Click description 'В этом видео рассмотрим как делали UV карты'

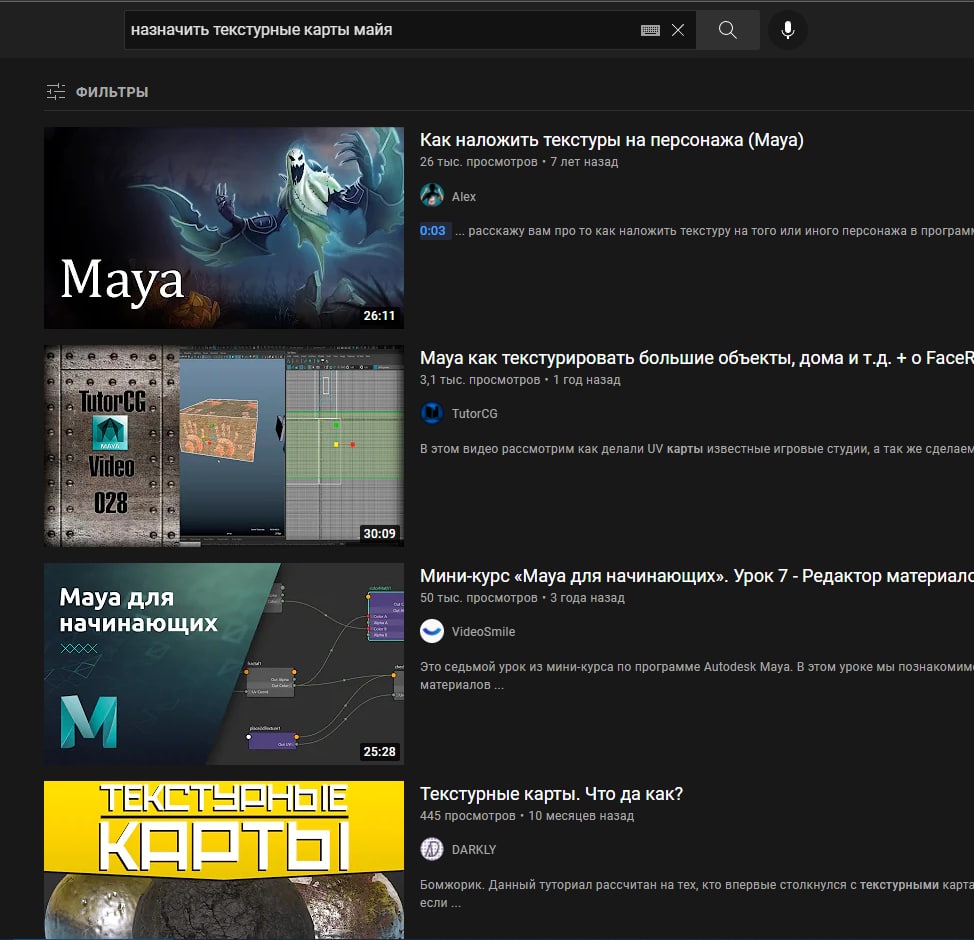coord(696,449)
